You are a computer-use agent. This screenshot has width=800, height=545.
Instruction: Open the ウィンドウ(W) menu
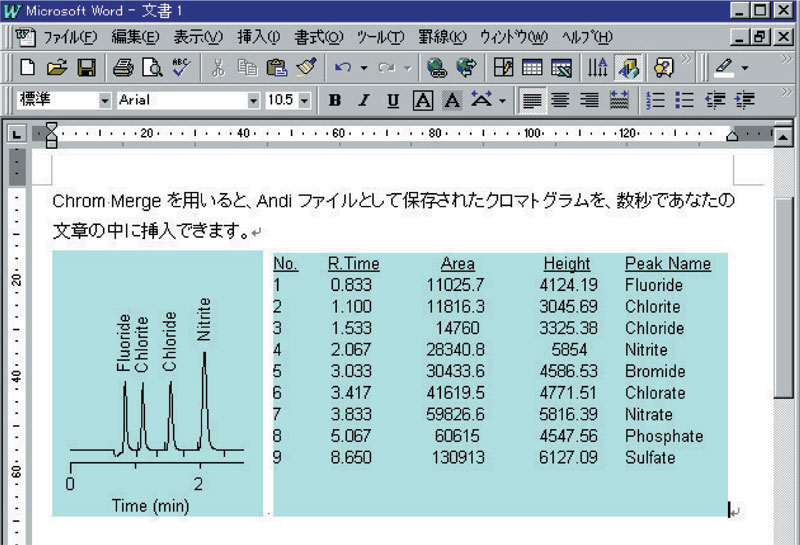point(513,37)
